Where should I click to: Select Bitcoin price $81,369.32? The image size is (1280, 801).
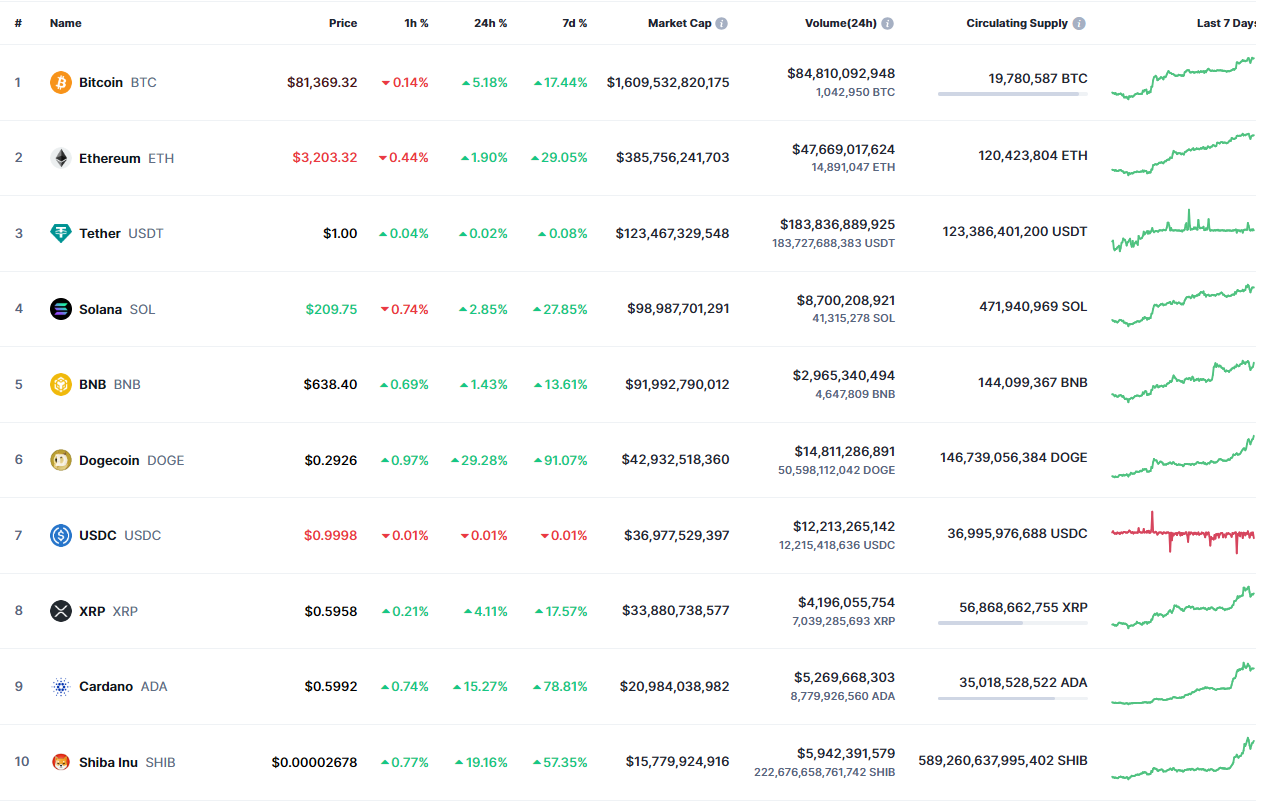pos(322,82)
